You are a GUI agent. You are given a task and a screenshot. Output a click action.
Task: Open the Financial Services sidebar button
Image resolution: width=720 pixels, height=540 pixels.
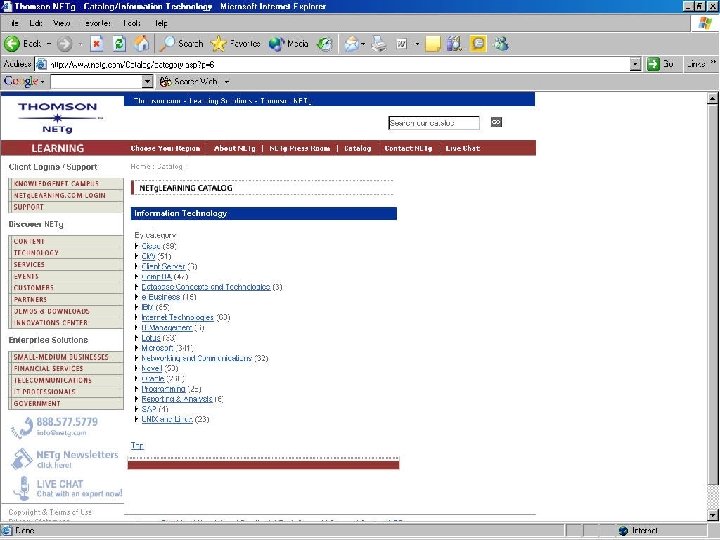[x=66, y=369]
